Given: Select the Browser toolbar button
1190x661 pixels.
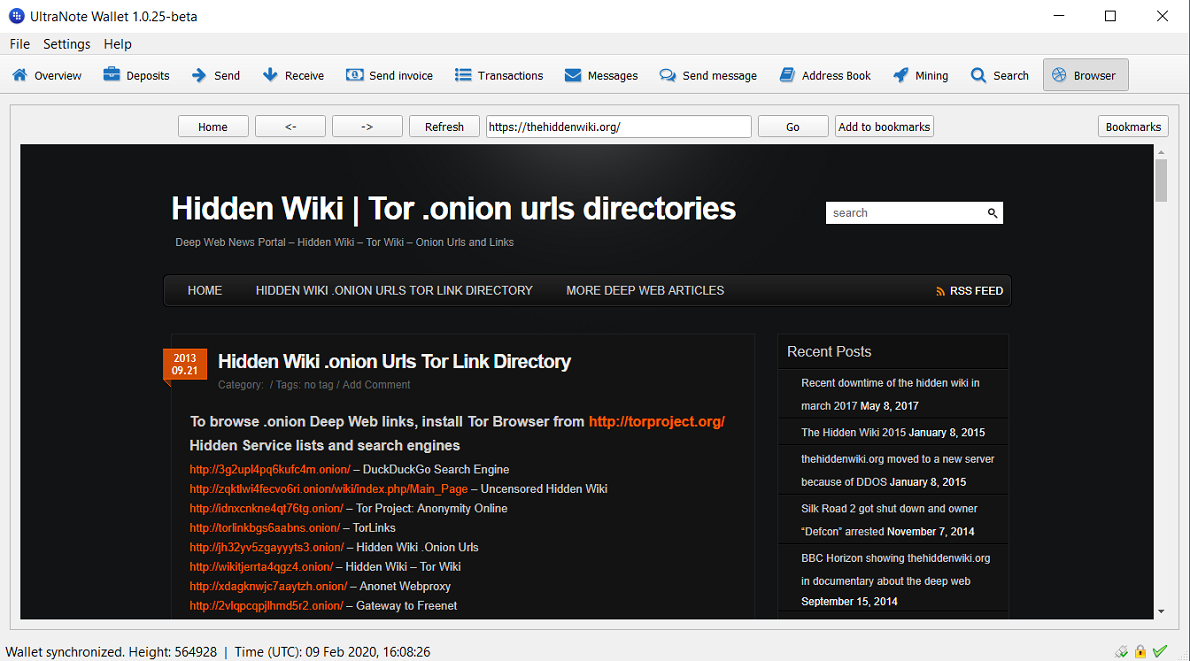Looking at the screenshot, I should (1085, 75).
